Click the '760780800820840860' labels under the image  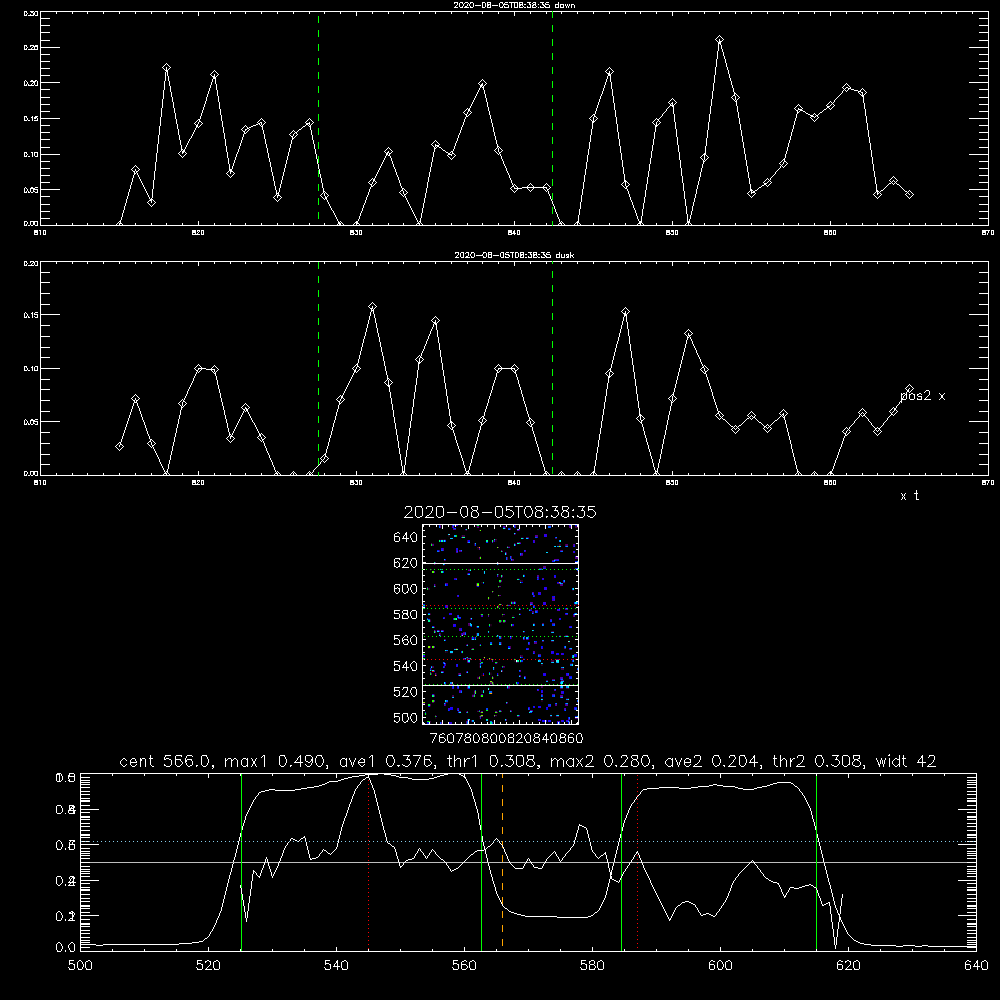click(x=506, y=738)
